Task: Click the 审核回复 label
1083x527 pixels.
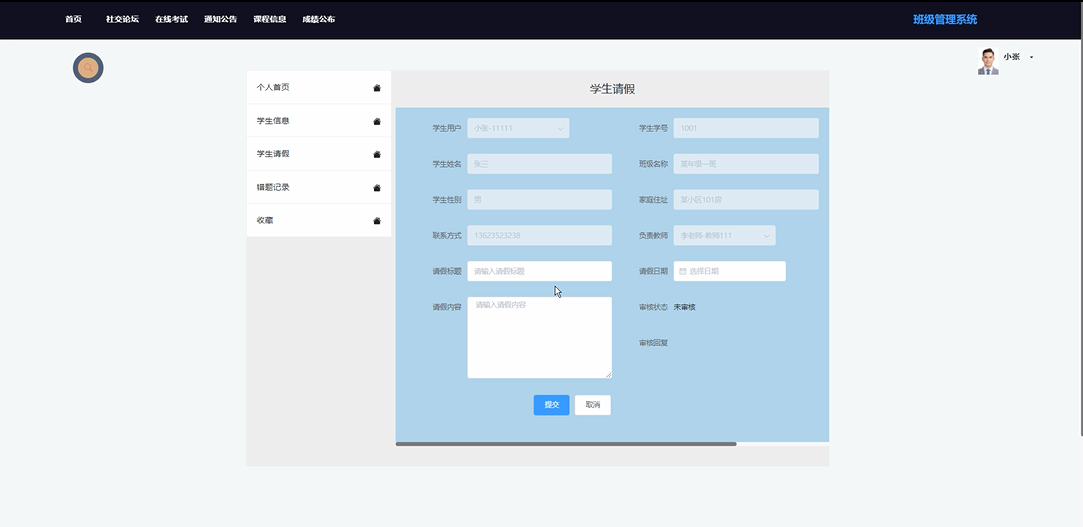Action: tap(653, 343)
